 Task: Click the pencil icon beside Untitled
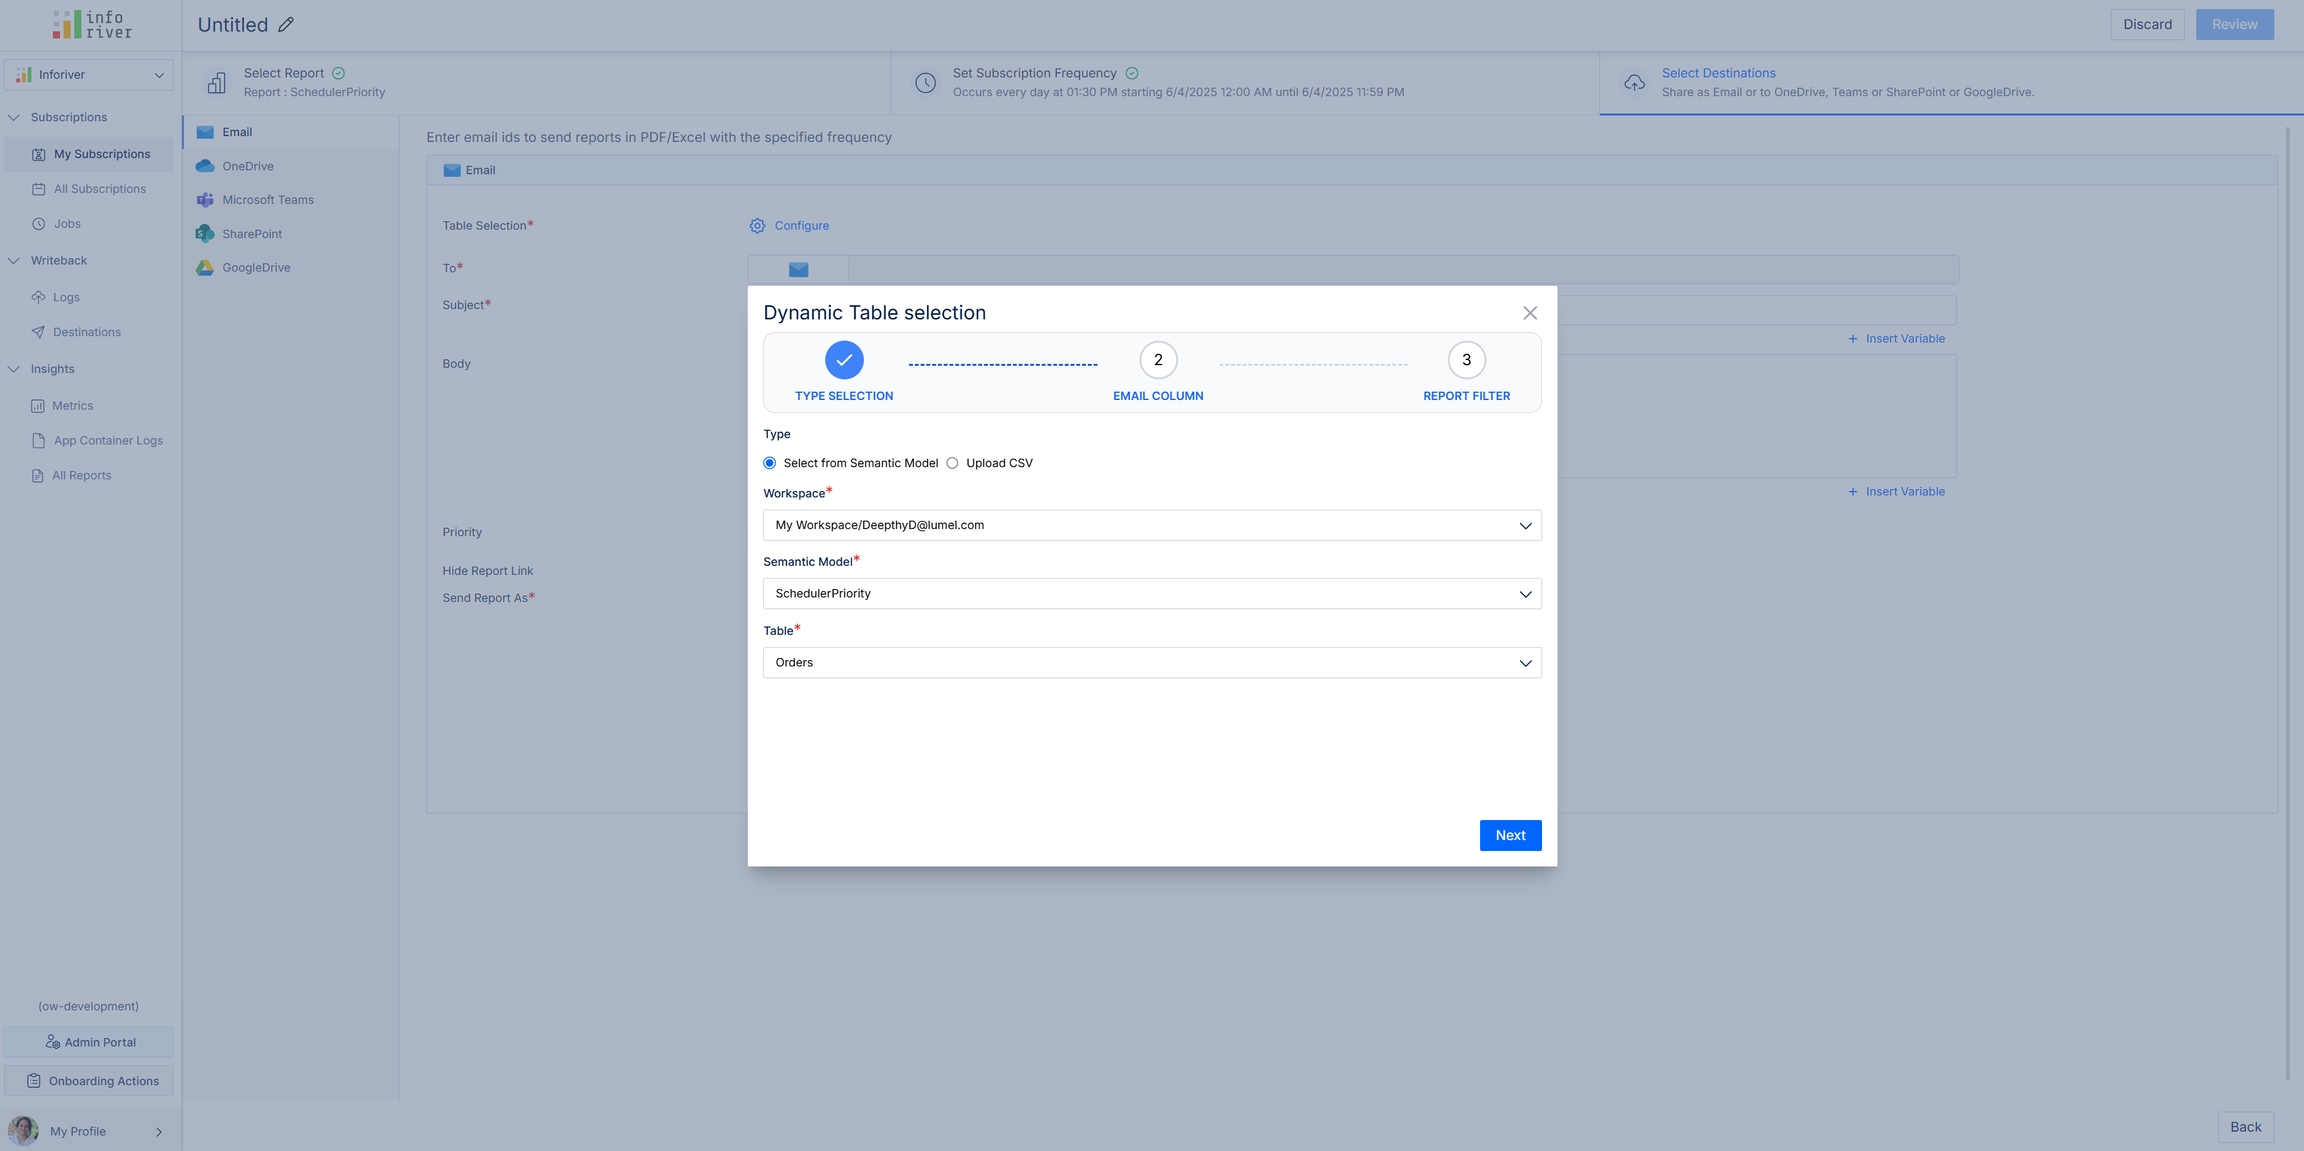coord(286,25)
